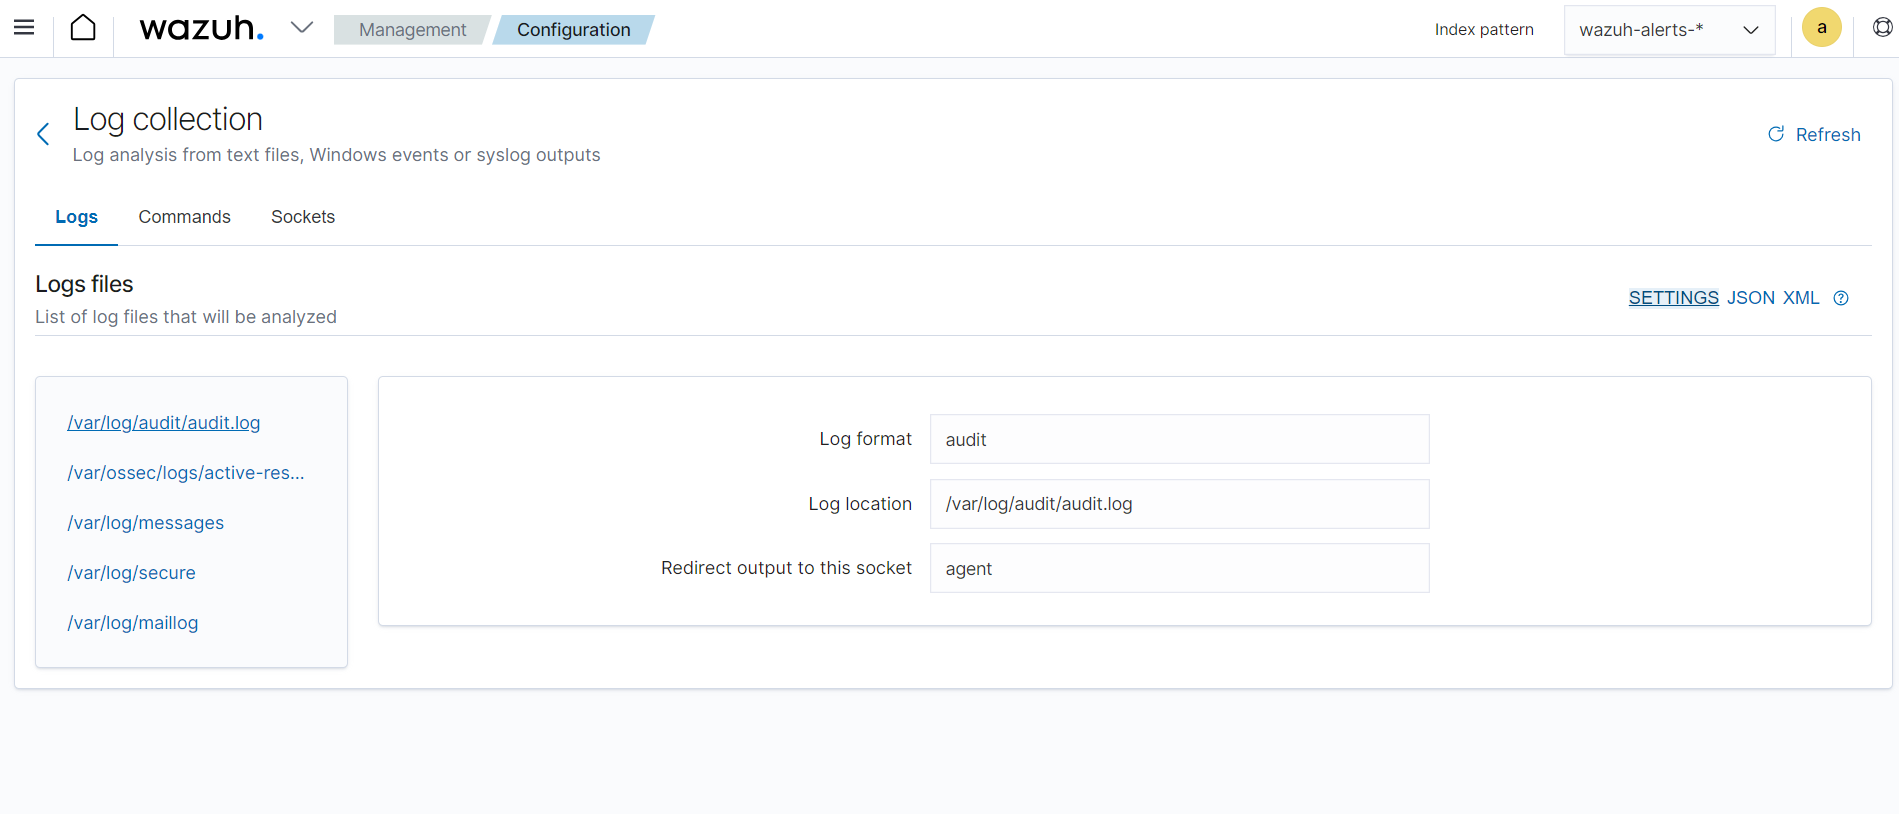
Task: Select the Logs tab
Action: click(x=76, y=217)
